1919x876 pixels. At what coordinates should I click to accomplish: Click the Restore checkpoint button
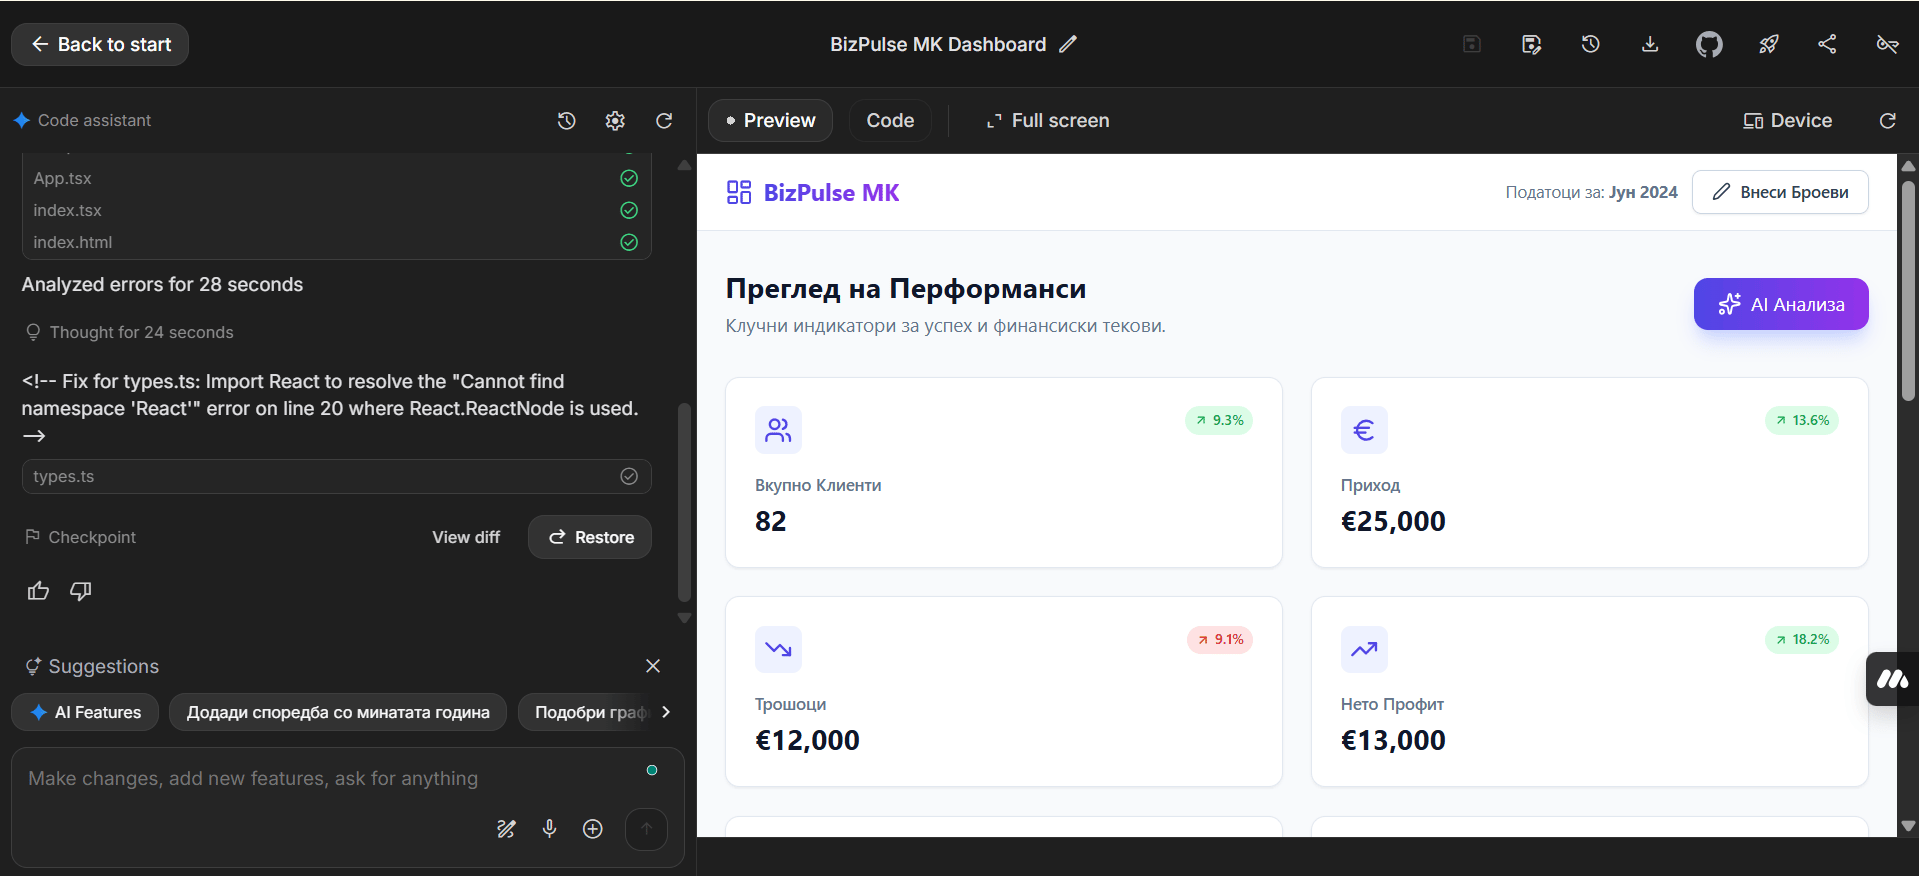coord(590,537)
